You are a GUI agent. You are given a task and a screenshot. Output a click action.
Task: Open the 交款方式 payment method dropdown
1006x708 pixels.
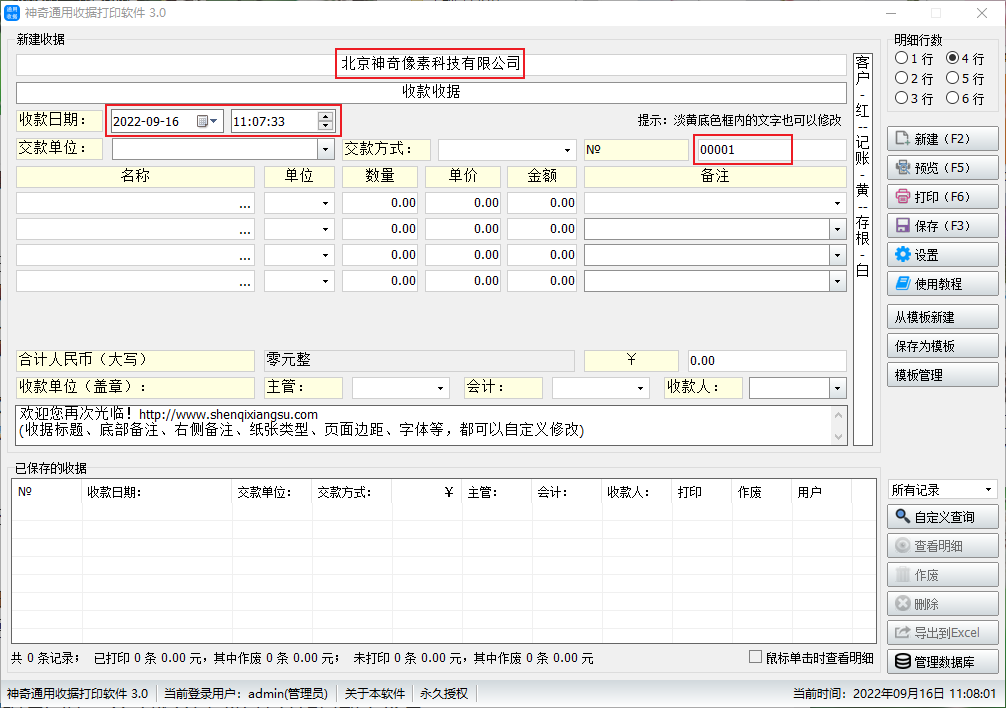[568, 150]
